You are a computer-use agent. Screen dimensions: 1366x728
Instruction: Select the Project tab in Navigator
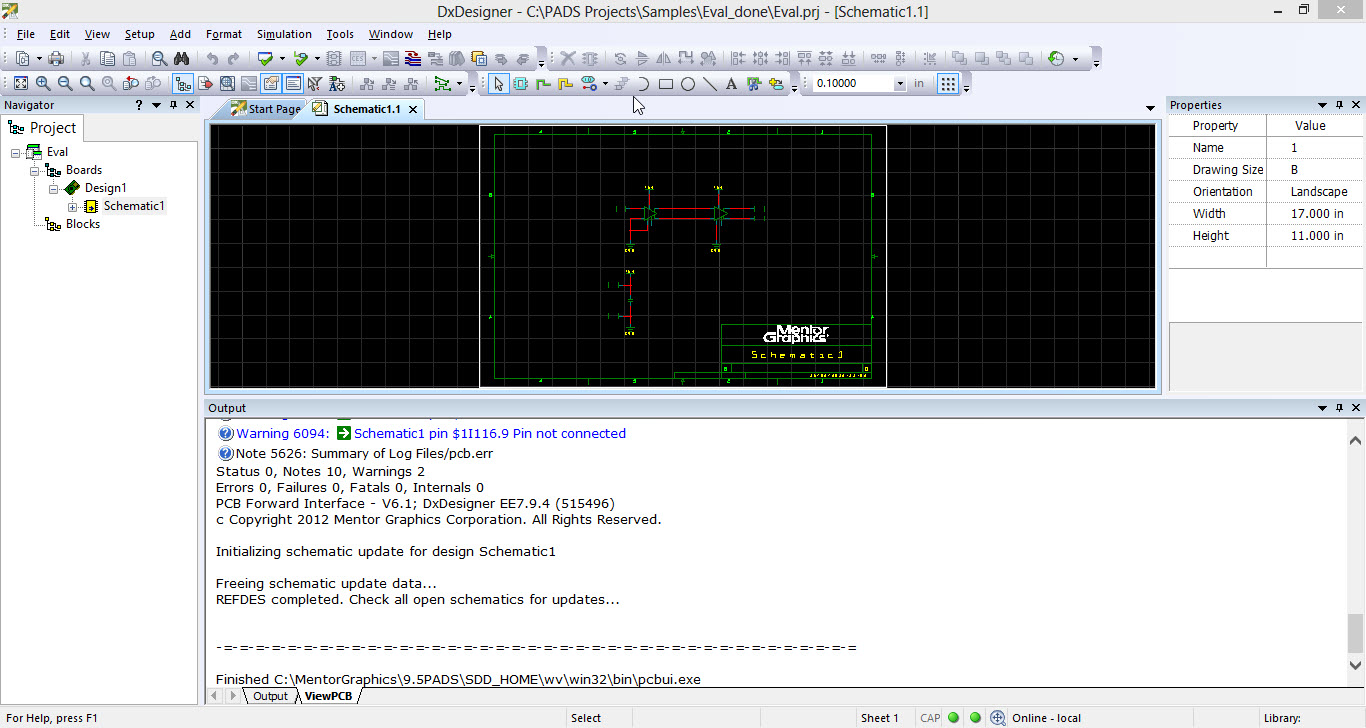point(42,128)
